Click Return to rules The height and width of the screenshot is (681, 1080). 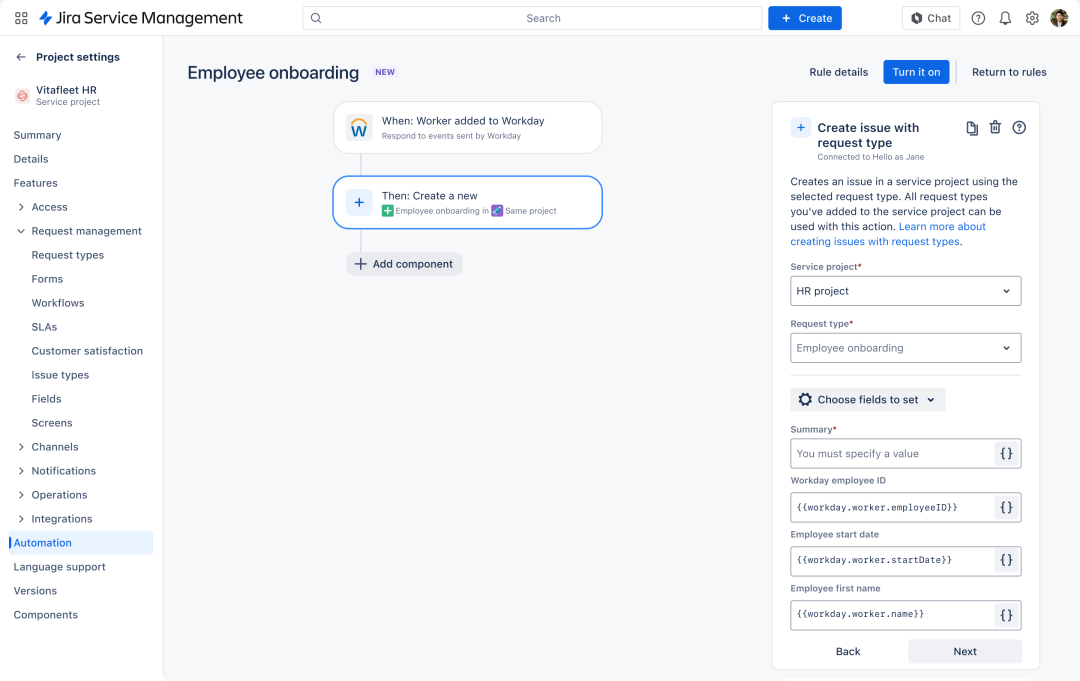click(1009, 72)
